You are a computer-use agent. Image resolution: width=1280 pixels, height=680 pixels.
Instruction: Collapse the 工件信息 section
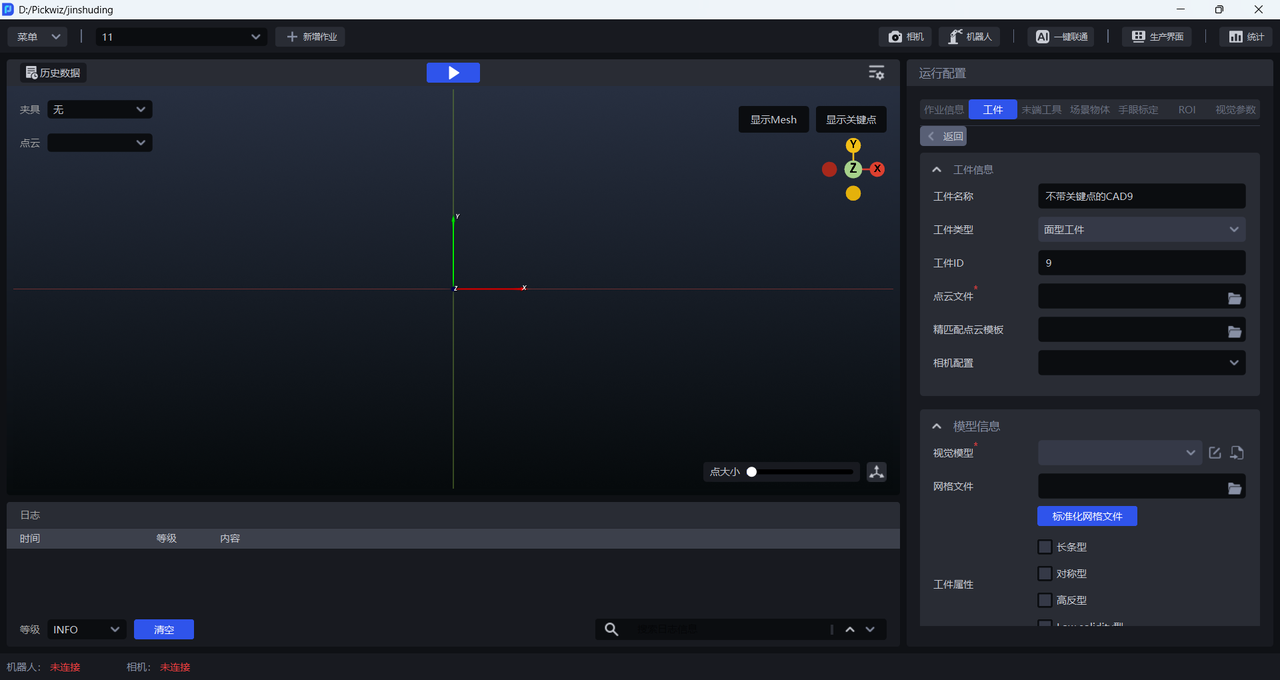937,170
